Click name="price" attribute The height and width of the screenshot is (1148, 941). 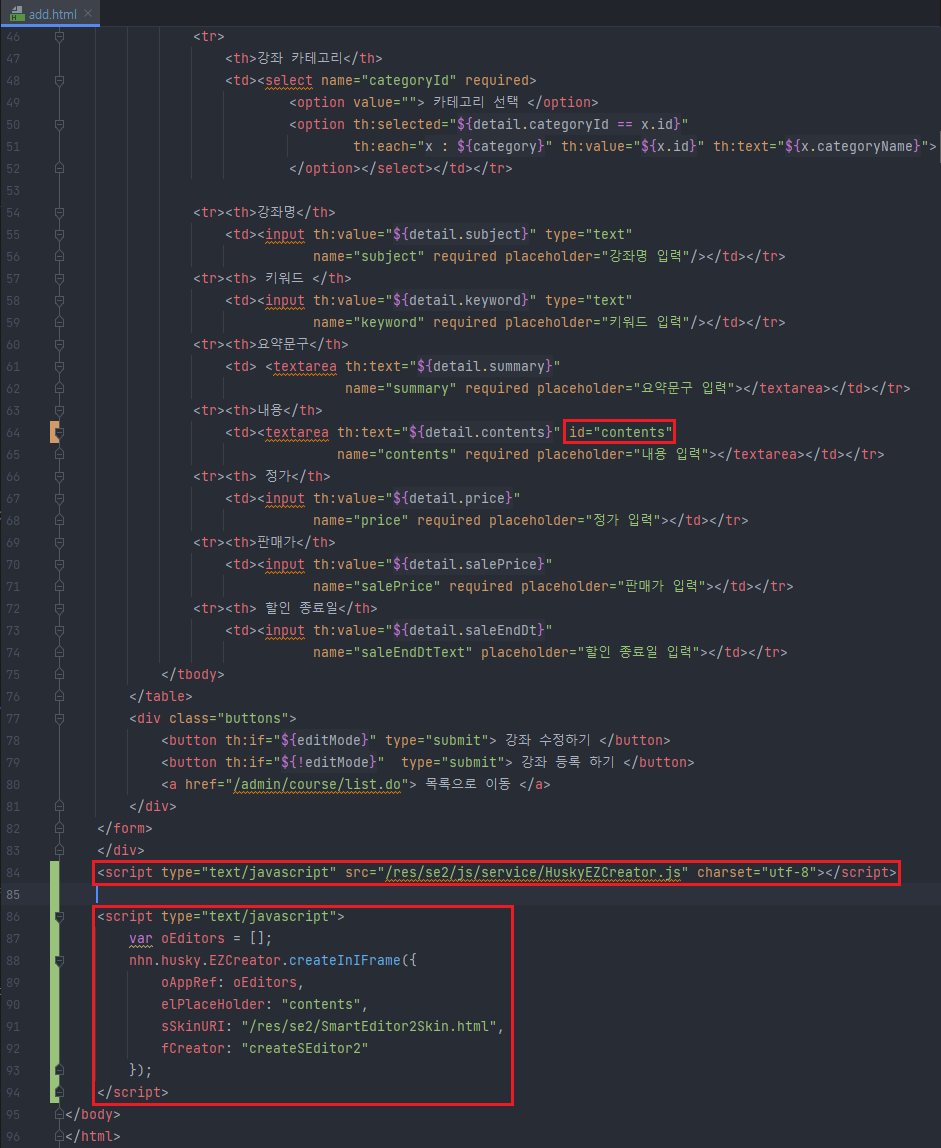click(x=360, y=520)
